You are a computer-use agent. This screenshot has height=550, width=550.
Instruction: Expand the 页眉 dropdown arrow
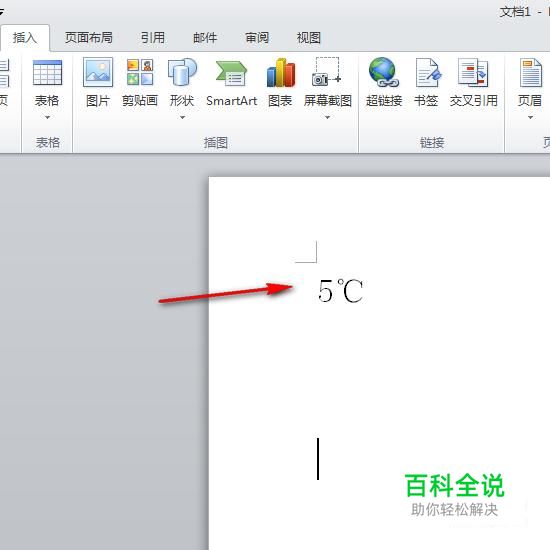[530, 117]
